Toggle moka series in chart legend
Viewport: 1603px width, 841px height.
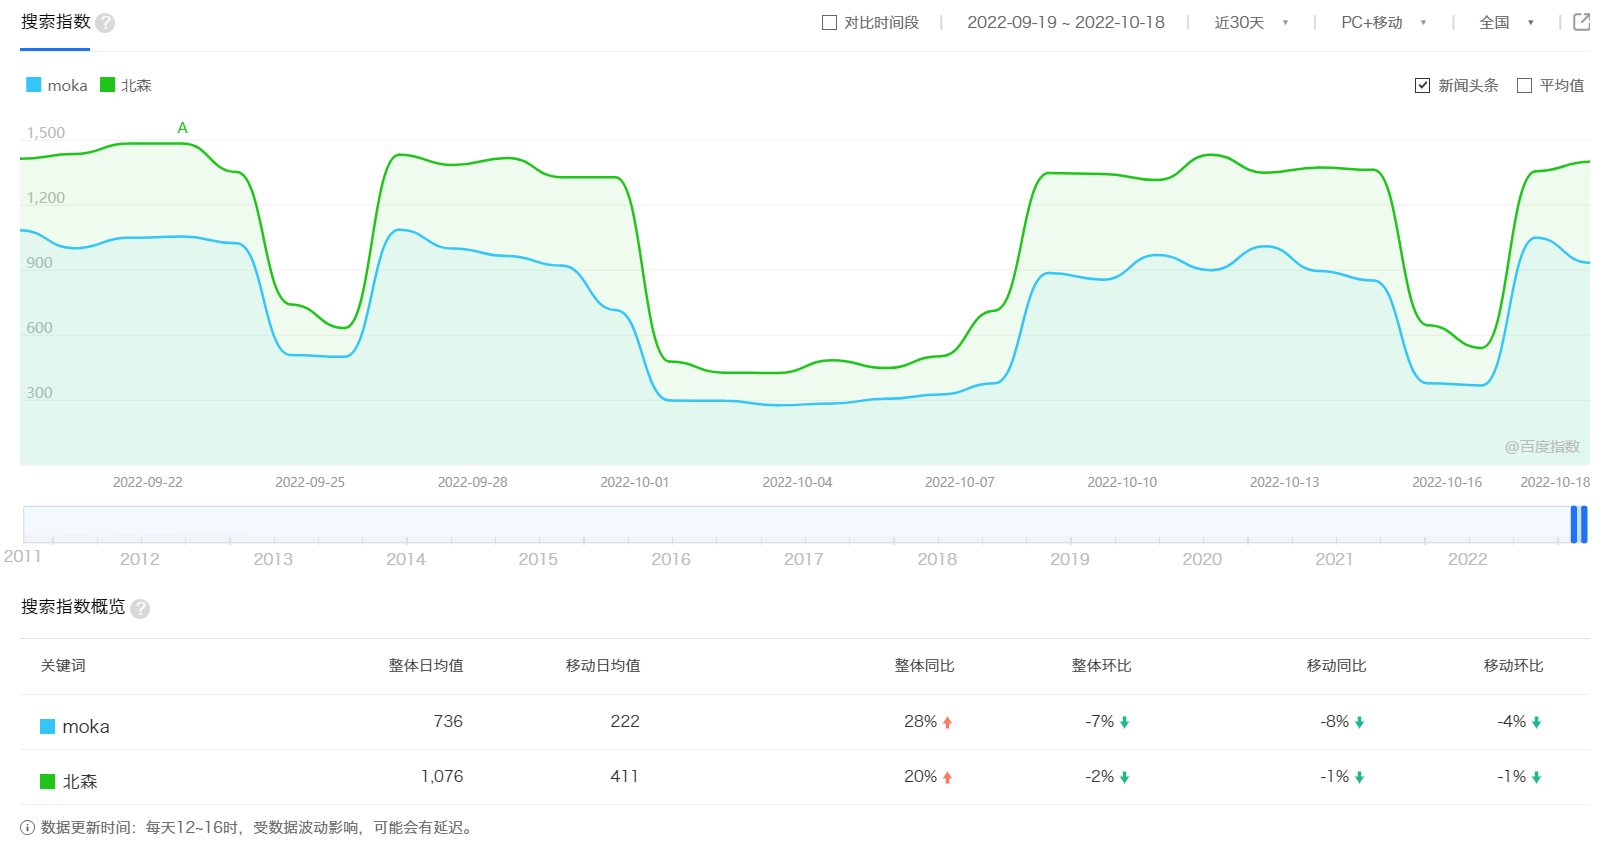coord(57,86)
